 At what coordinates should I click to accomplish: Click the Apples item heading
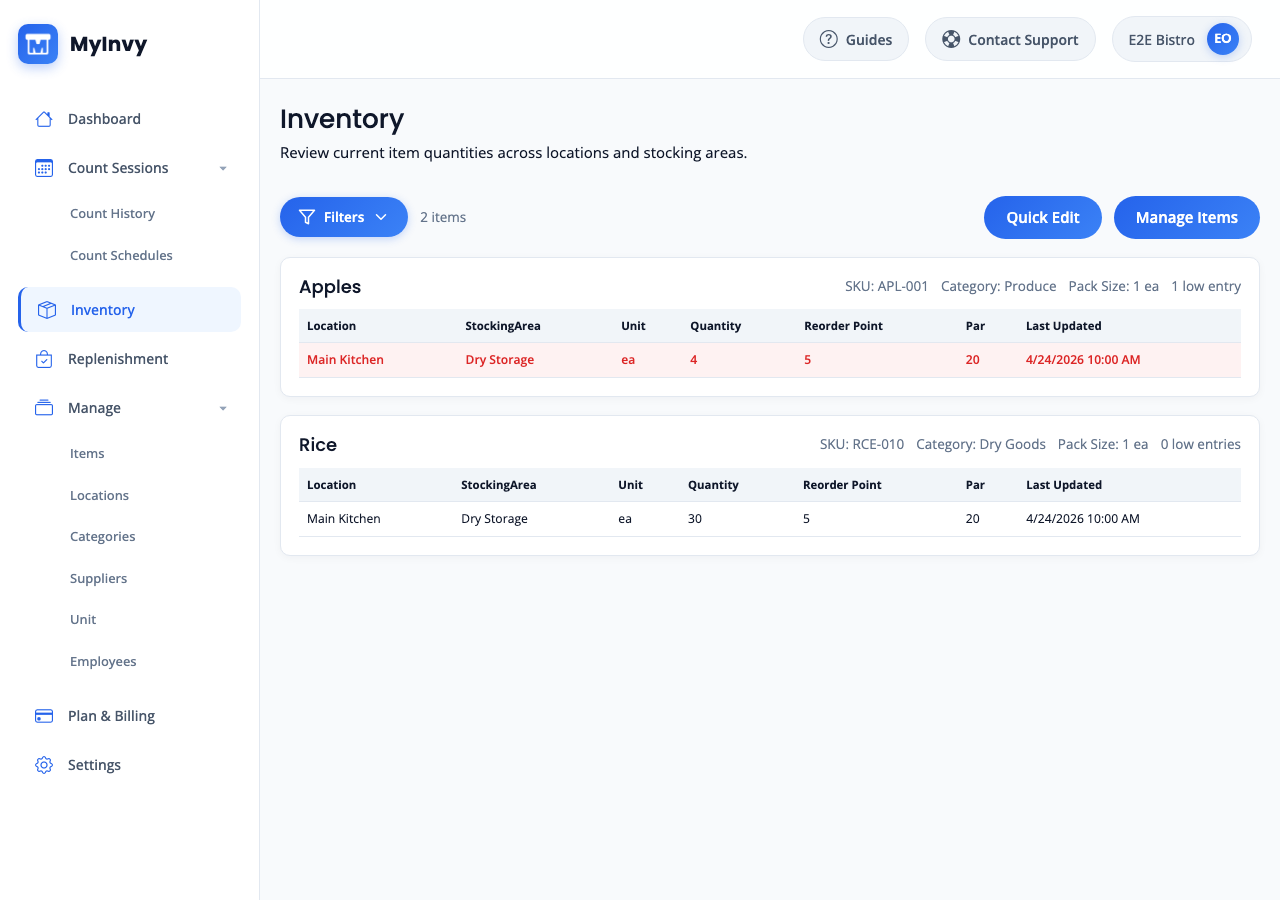[330, 287]
